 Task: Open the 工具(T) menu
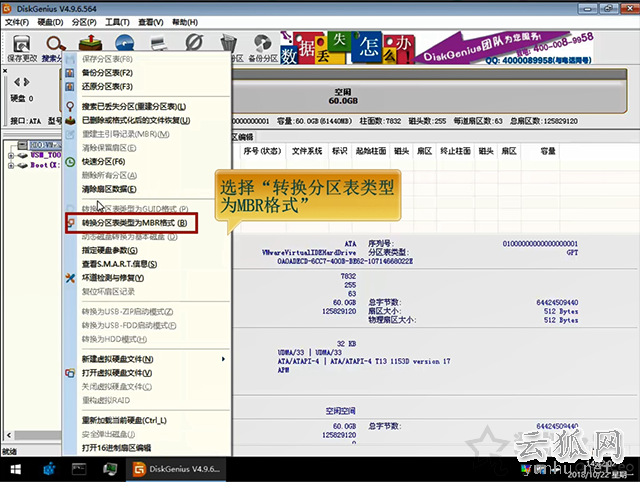[118, 22]
